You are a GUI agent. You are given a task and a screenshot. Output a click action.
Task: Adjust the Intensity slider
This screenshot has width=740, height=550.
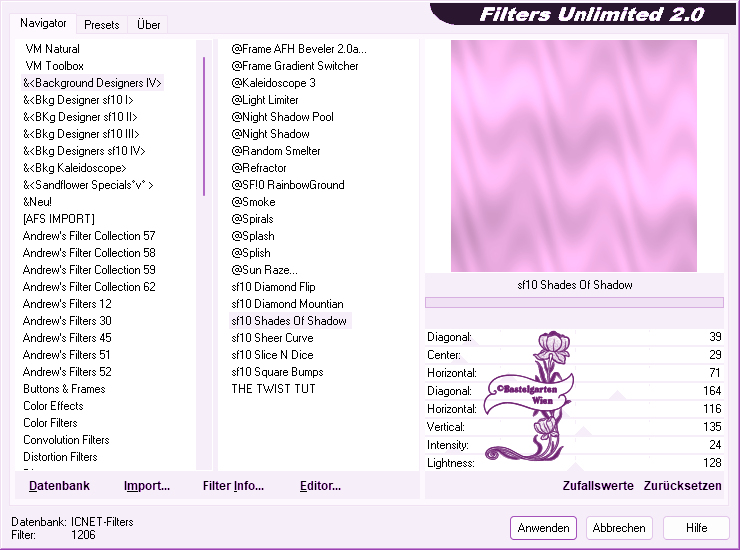(574, 445)
